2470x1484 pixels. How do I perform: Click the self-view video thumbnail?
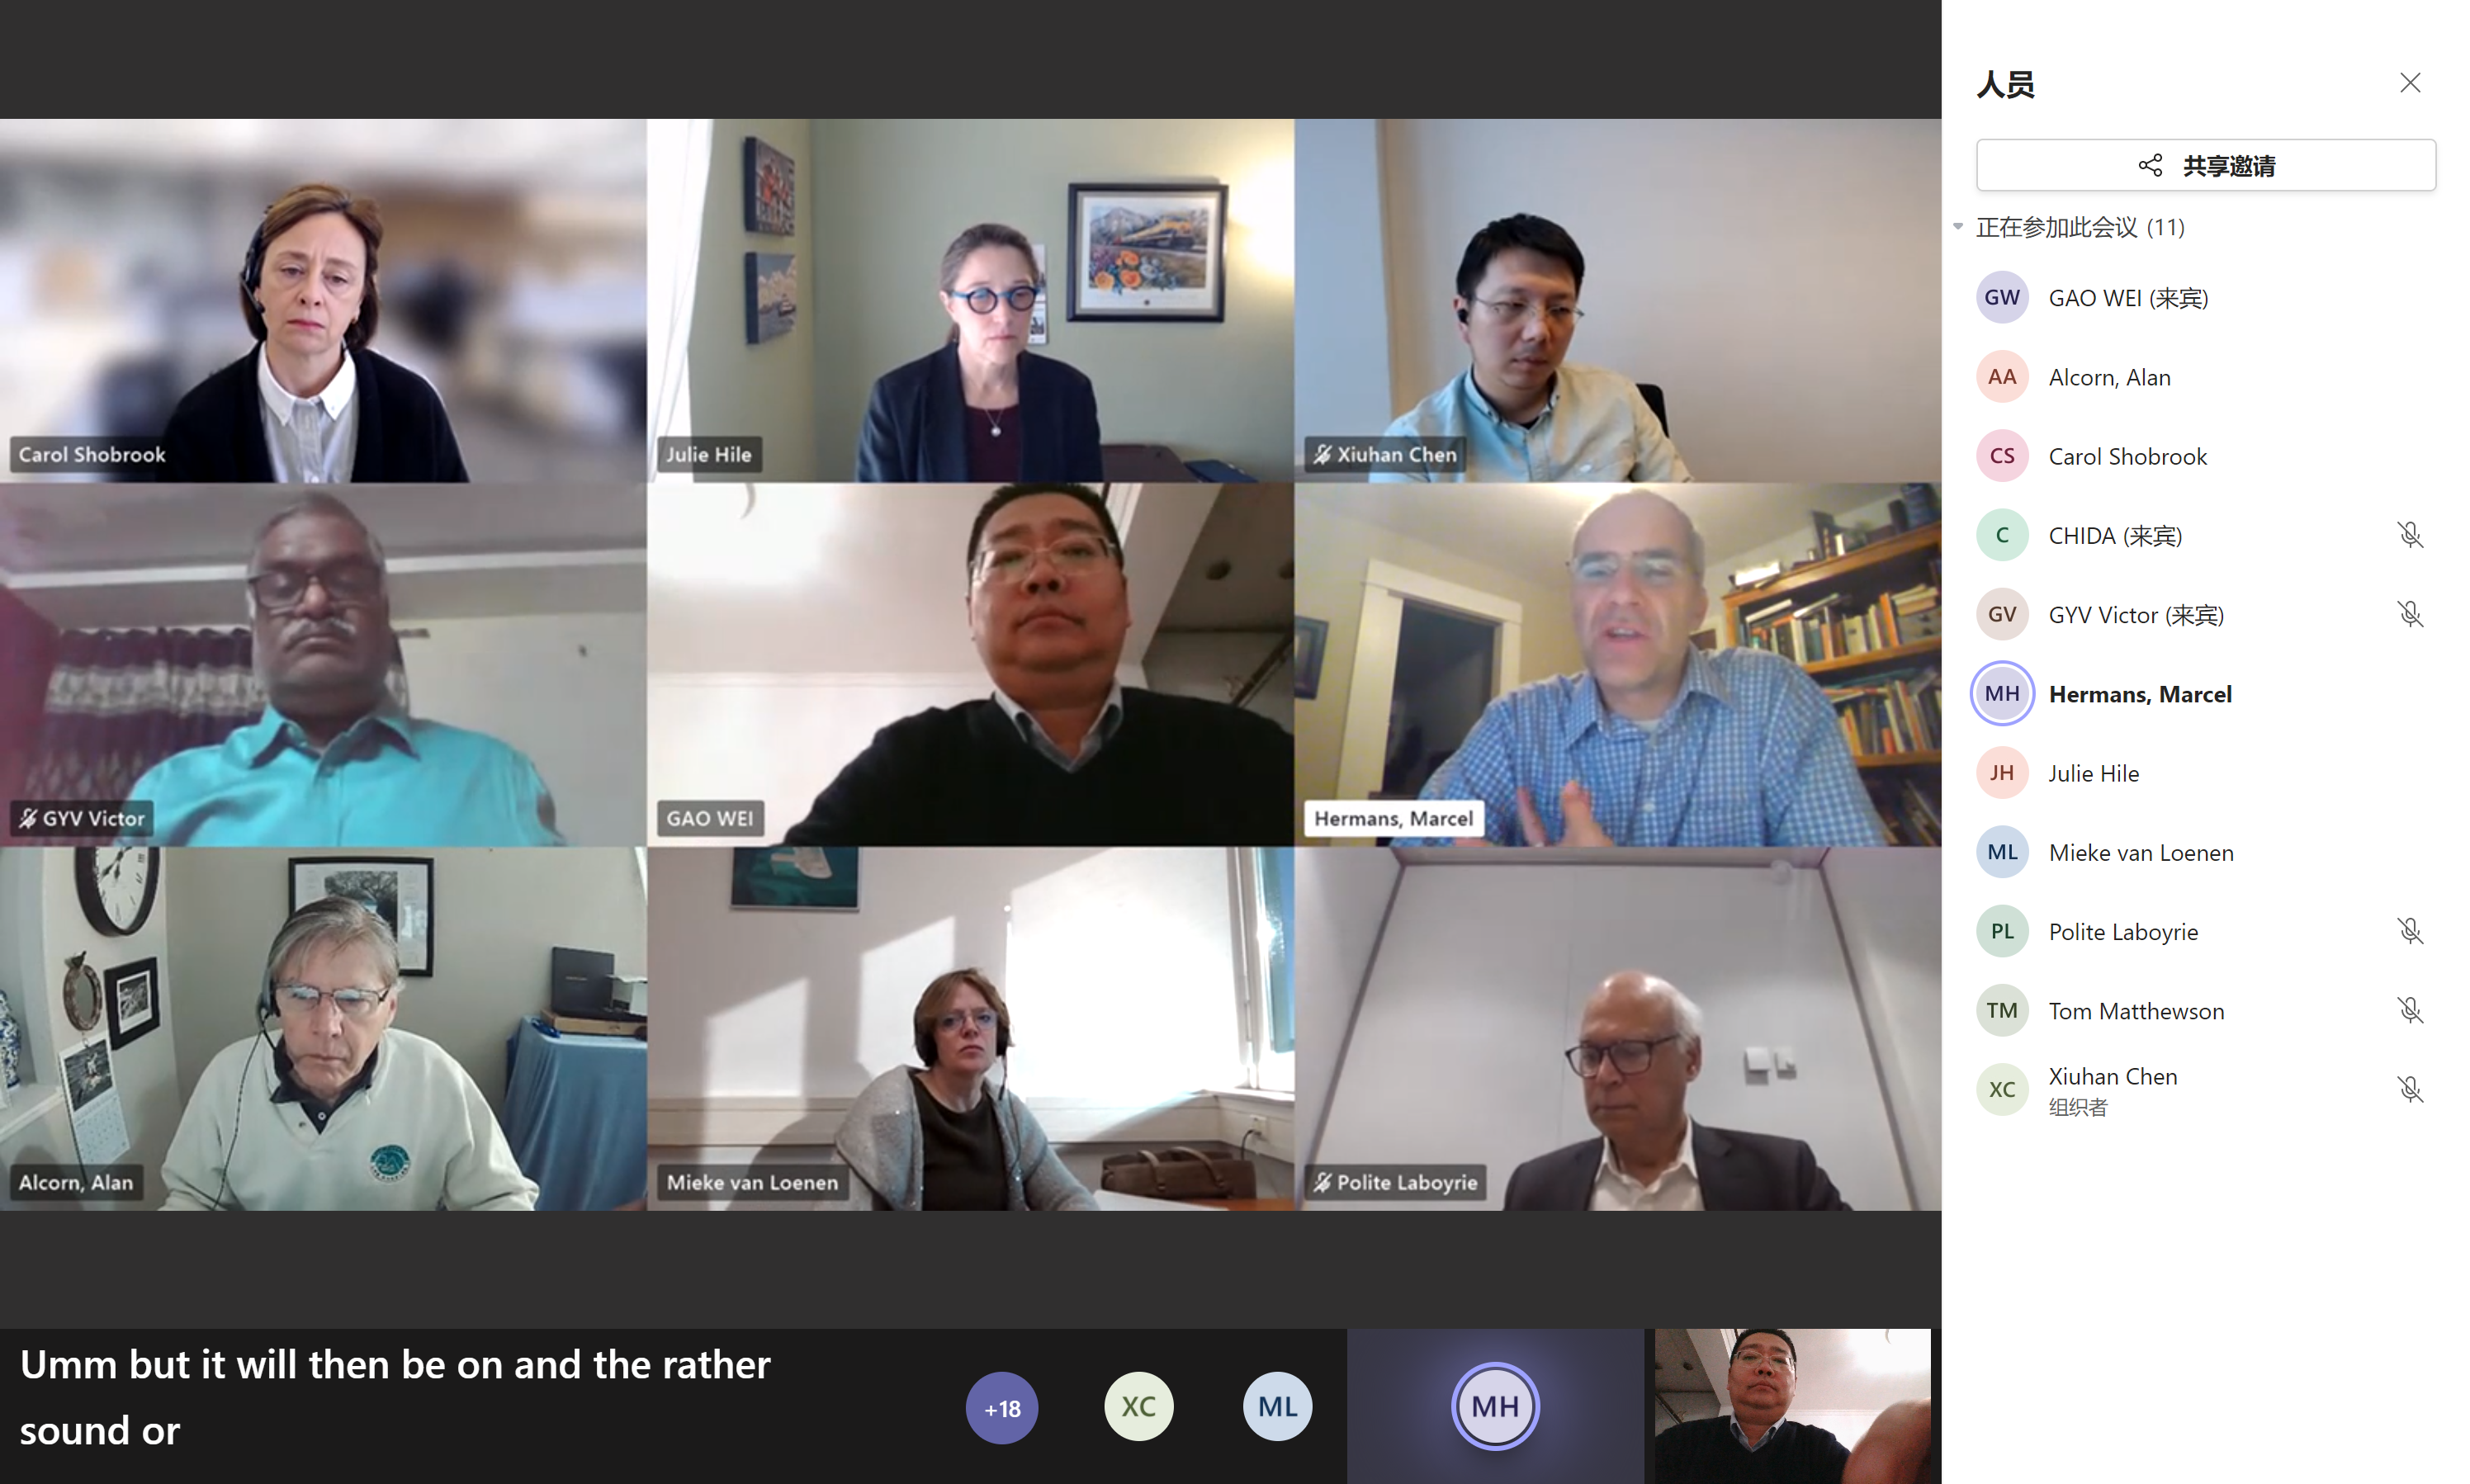click(1793, 1406)
